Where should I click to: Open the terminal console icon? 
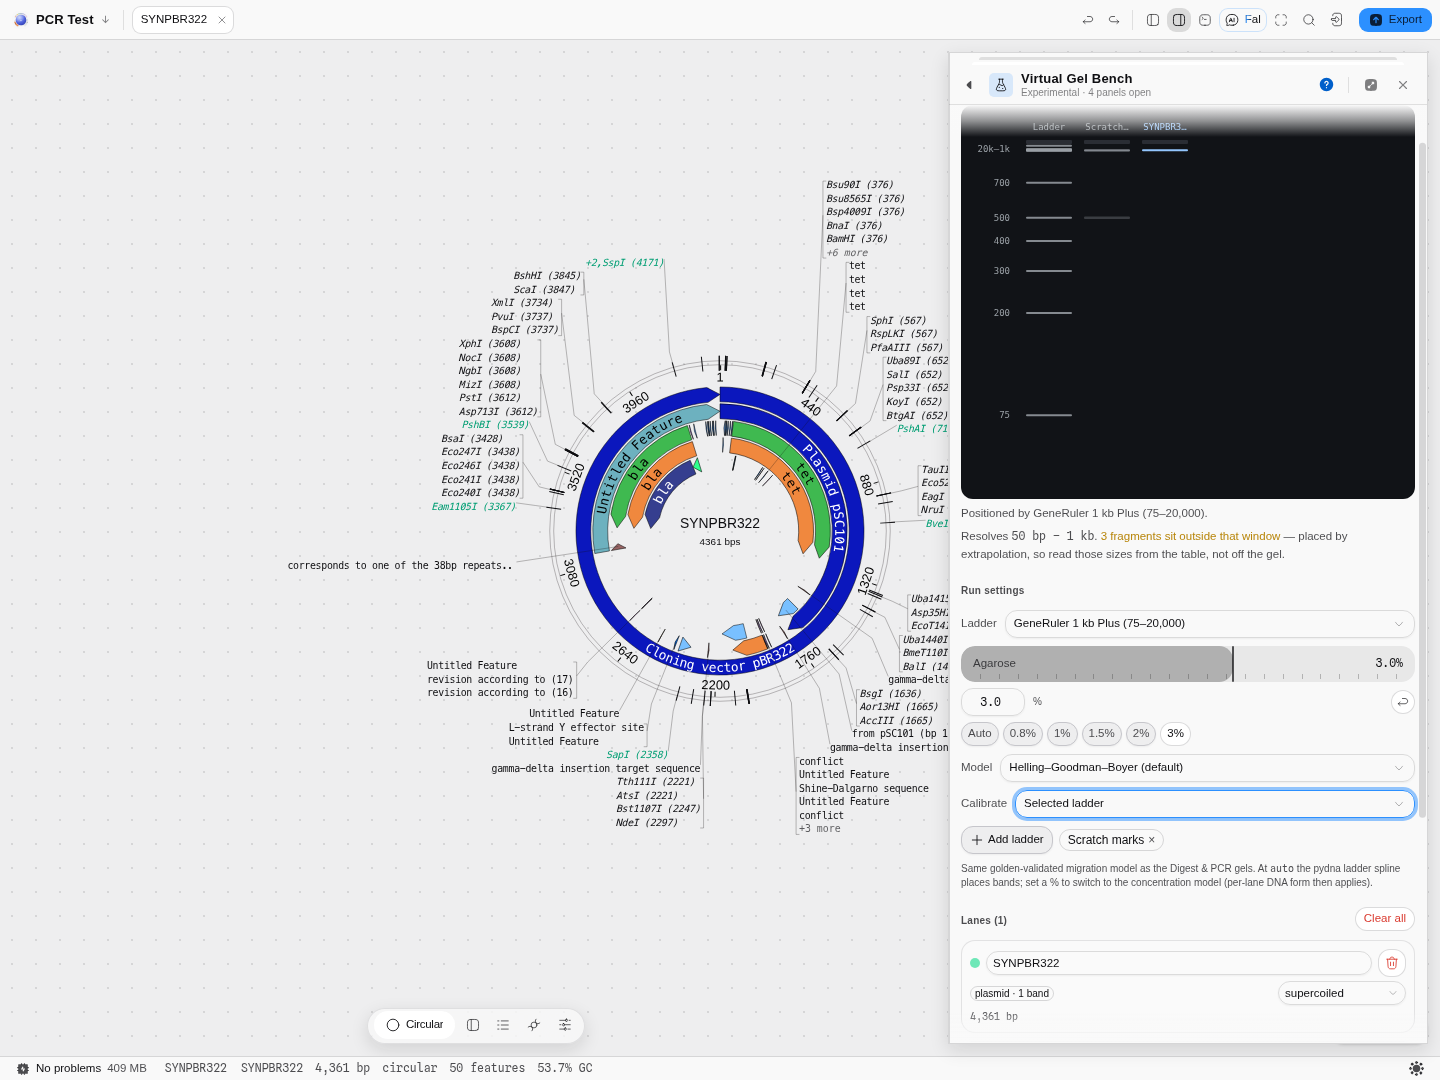click(1205, 20)
